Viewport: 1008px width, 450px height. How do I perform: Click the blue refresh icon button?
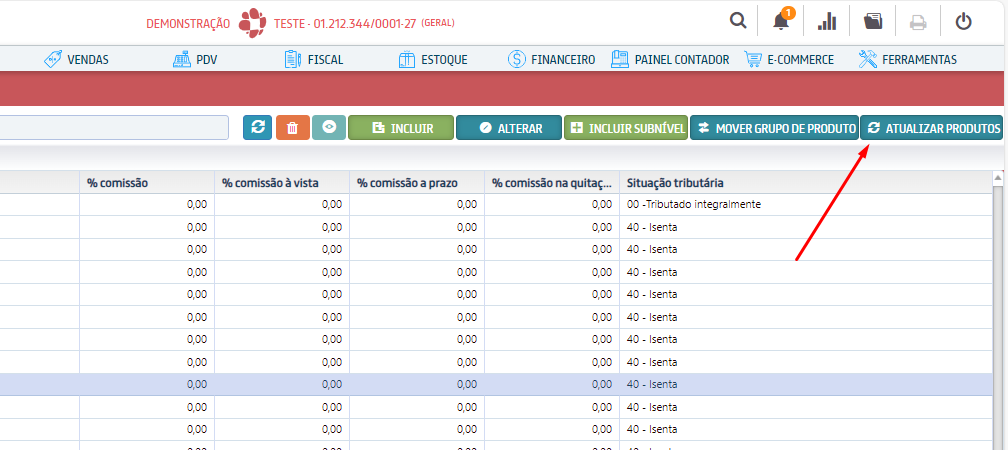(257, 128)
